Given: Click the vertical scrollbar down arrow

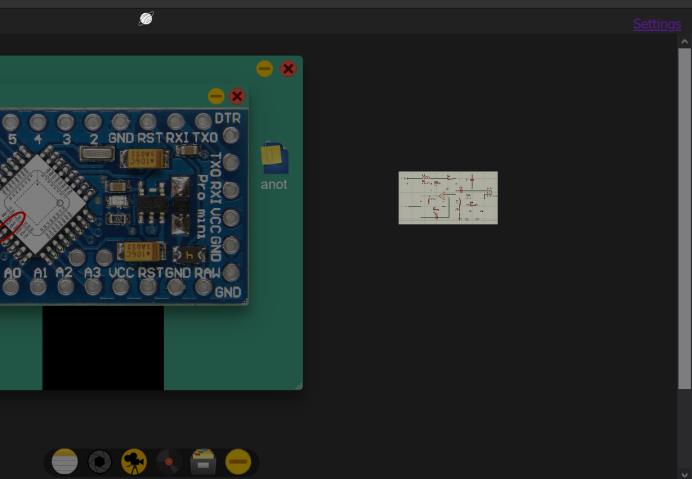Looking at the screenshot, I should (x=684, y=475).
